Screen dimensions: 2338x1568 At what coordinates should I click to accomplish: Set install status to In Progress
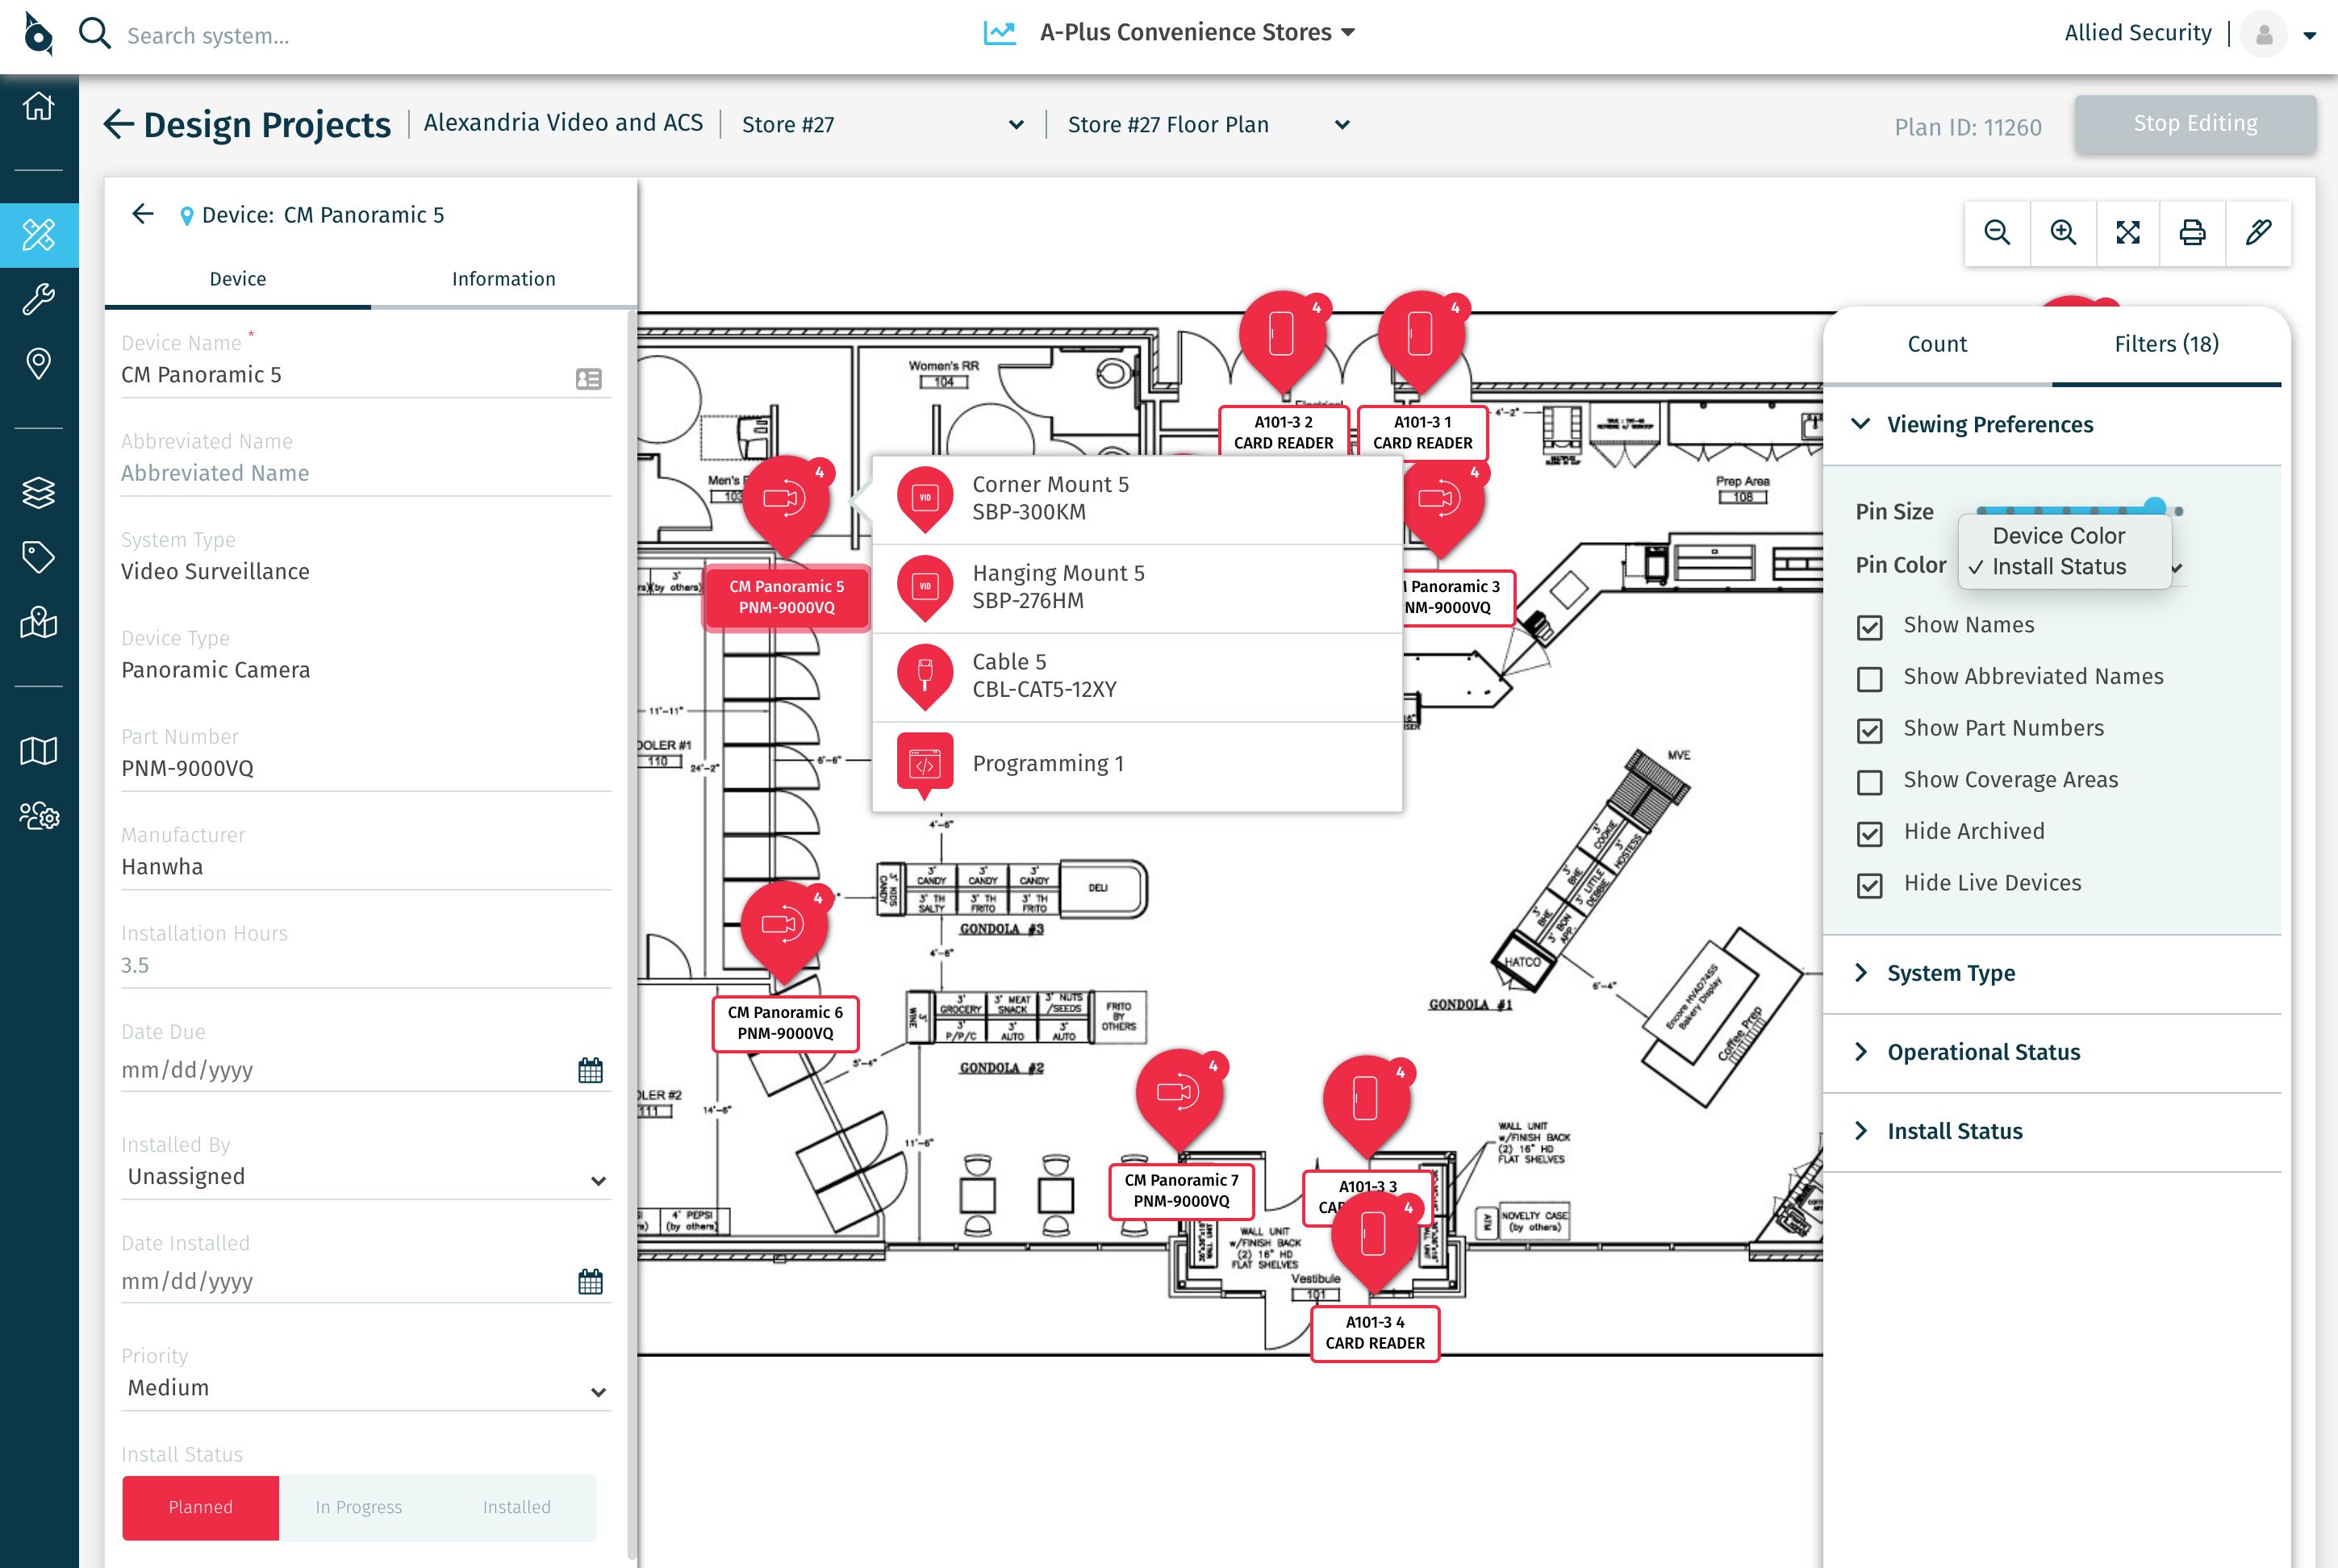359,1507
